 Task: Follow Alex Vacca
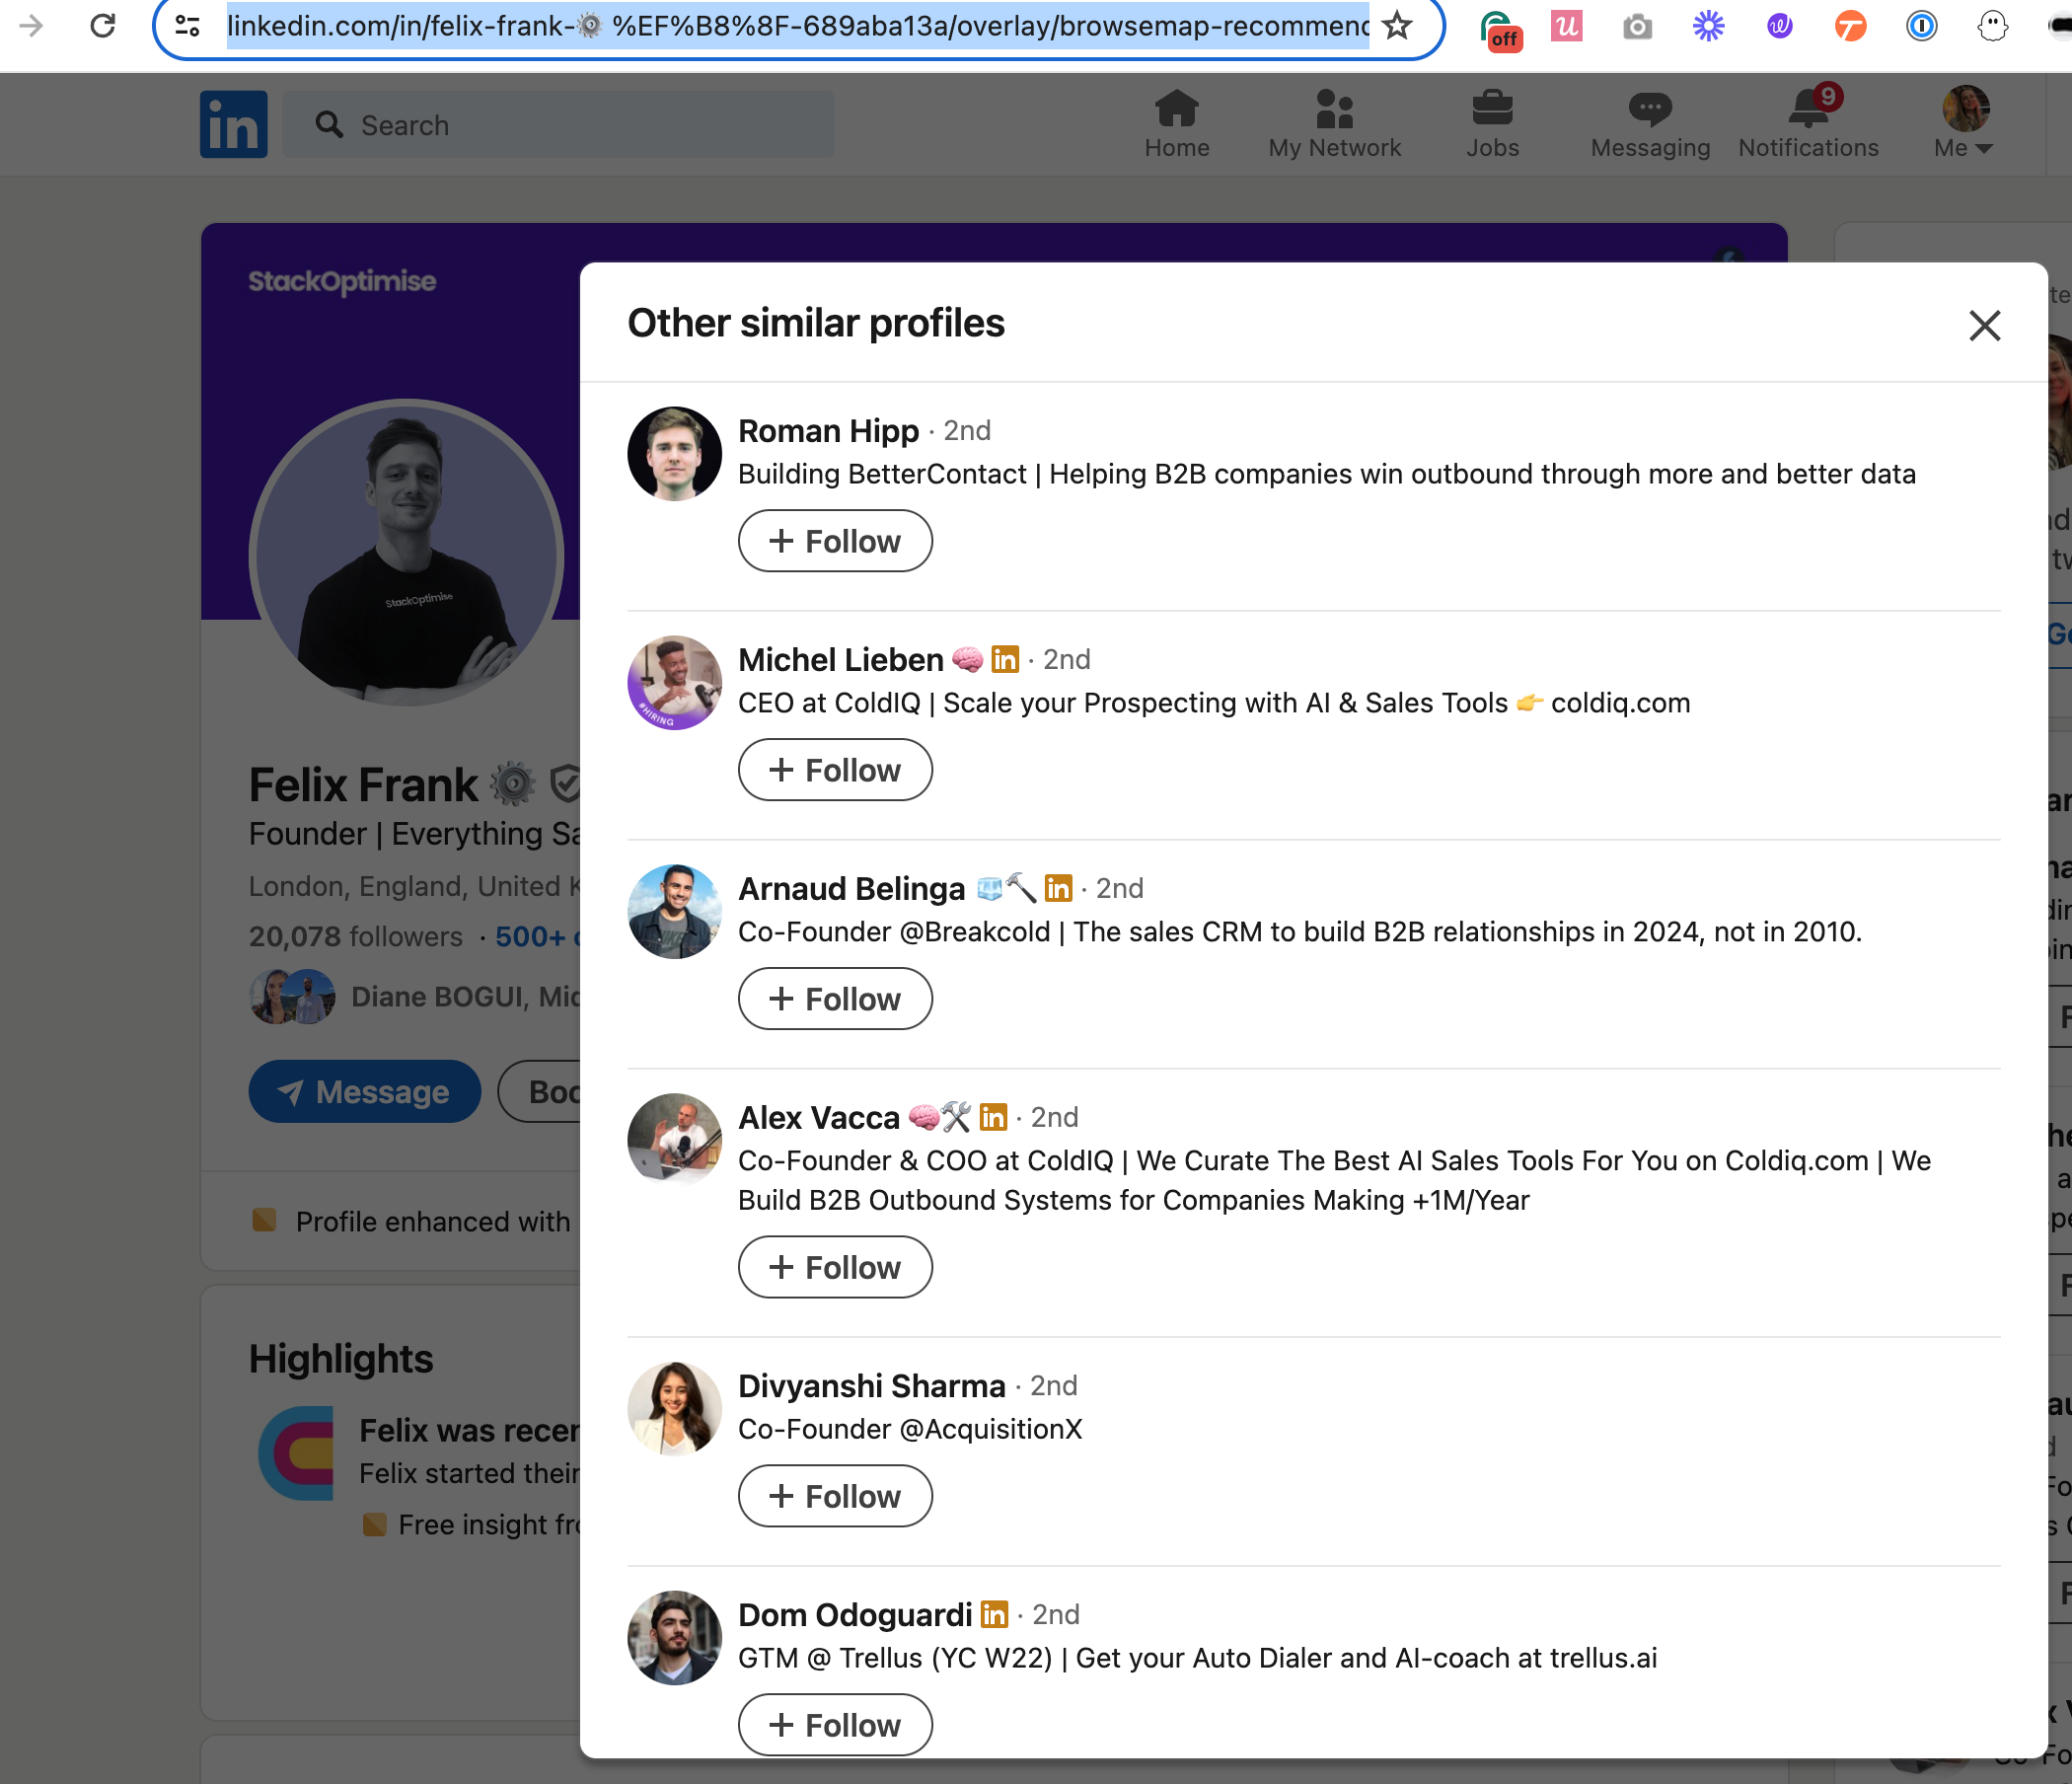tap(835, 1267)
